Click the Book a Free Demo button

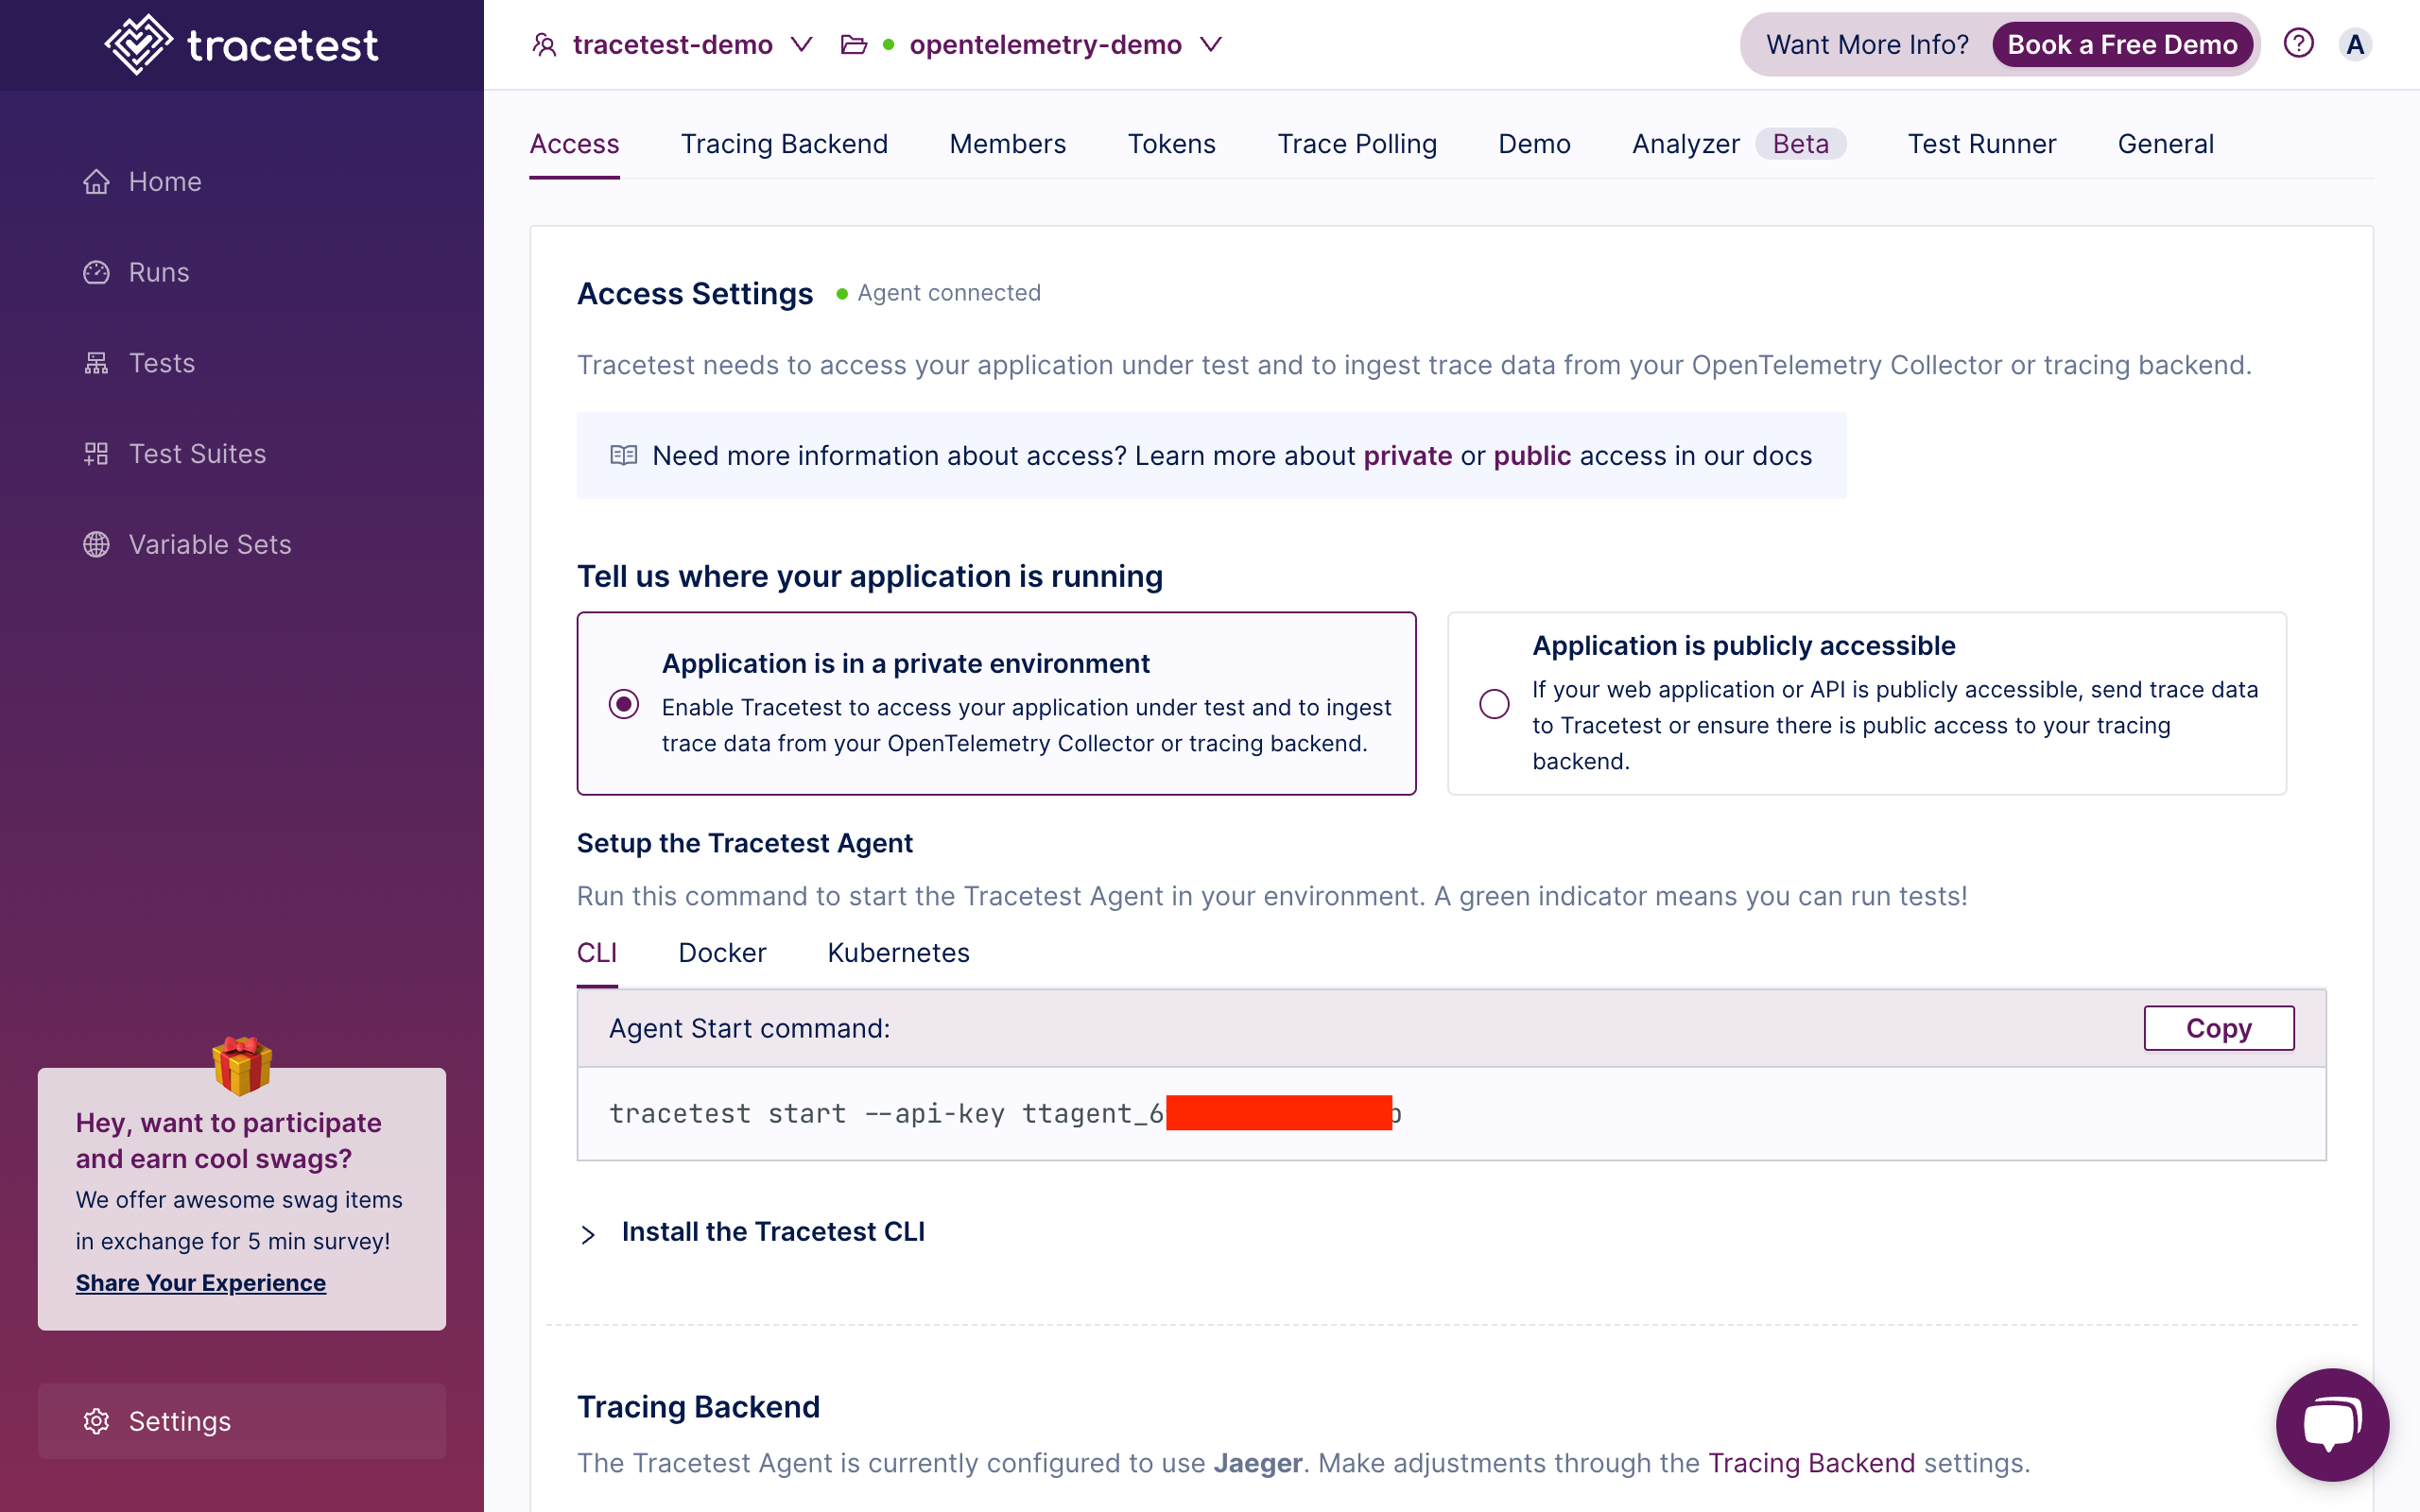2118,43
